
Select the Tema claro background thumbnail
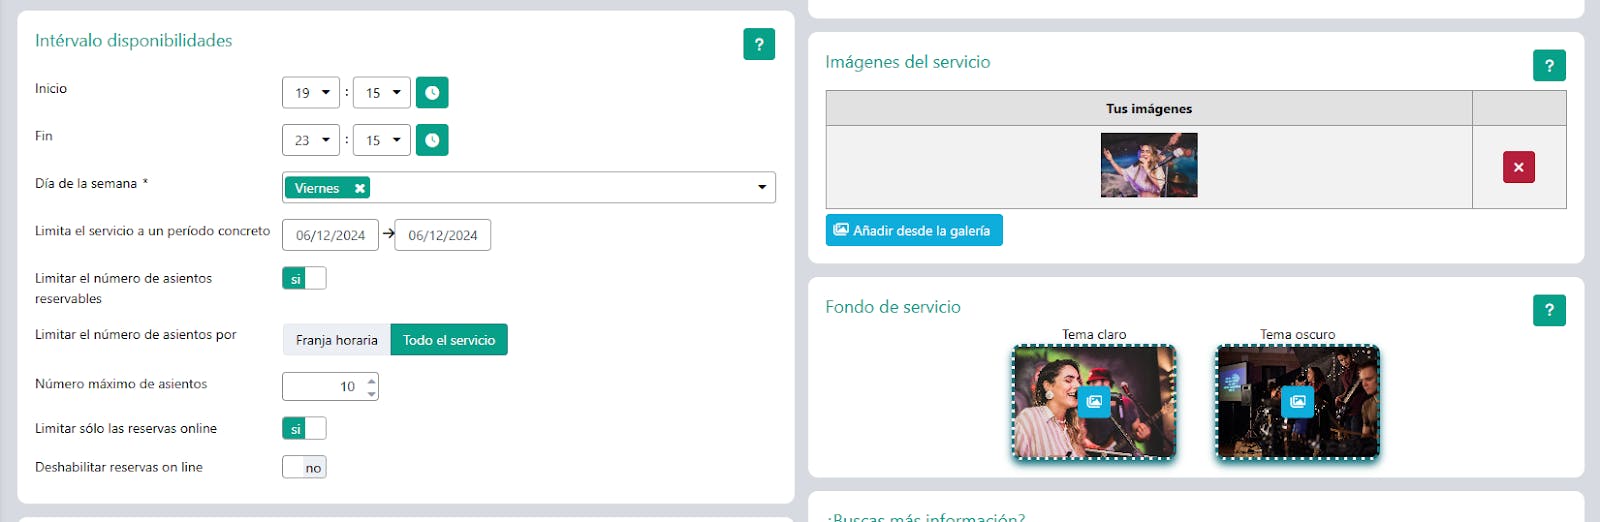(x=1094, y=402)
